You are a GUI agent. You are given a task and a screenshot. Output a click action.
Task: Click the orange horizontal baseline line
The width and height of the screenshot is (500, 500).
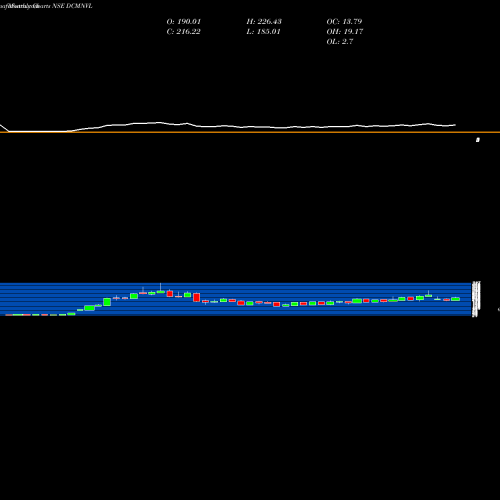pos(250,132)
